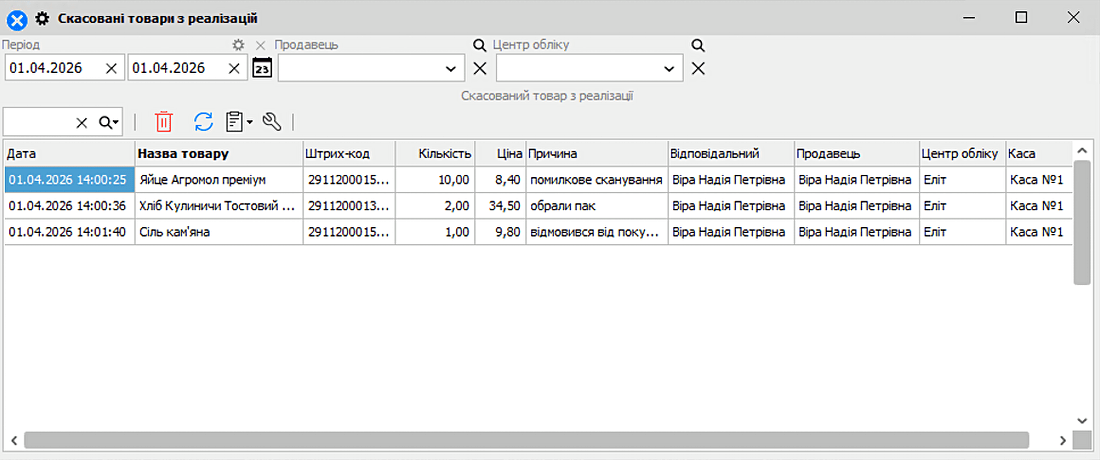The height and width of the screenshot is (460, 1100).
Task: Open the search options dropdown magnifier
Action: [x=108, y=122]
